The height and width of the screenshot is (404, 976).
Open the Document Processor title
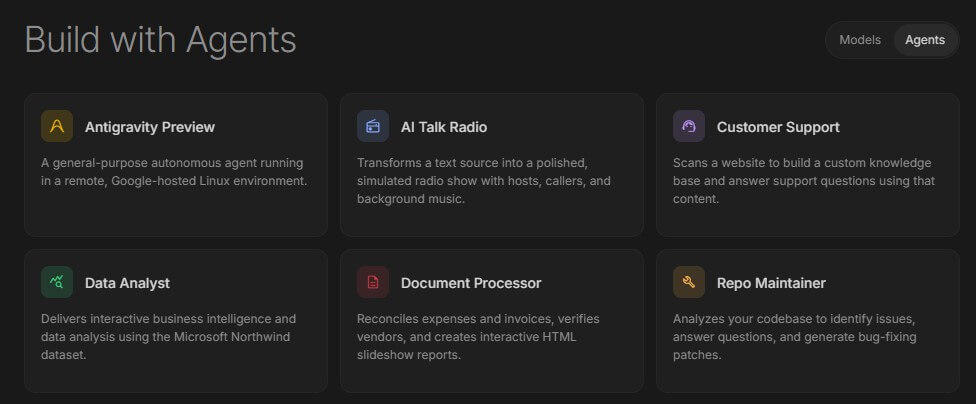[x=471, y=283]
